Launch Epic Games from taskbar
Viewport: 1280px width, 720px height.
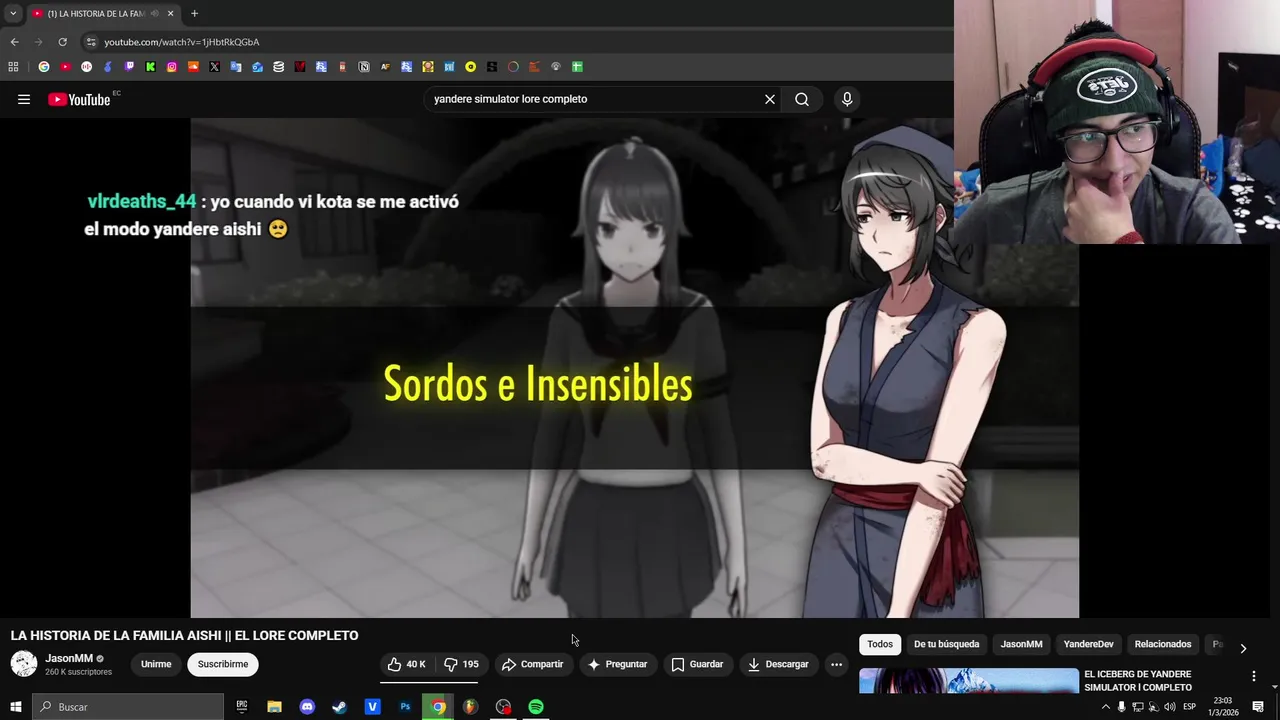point(242,707)
